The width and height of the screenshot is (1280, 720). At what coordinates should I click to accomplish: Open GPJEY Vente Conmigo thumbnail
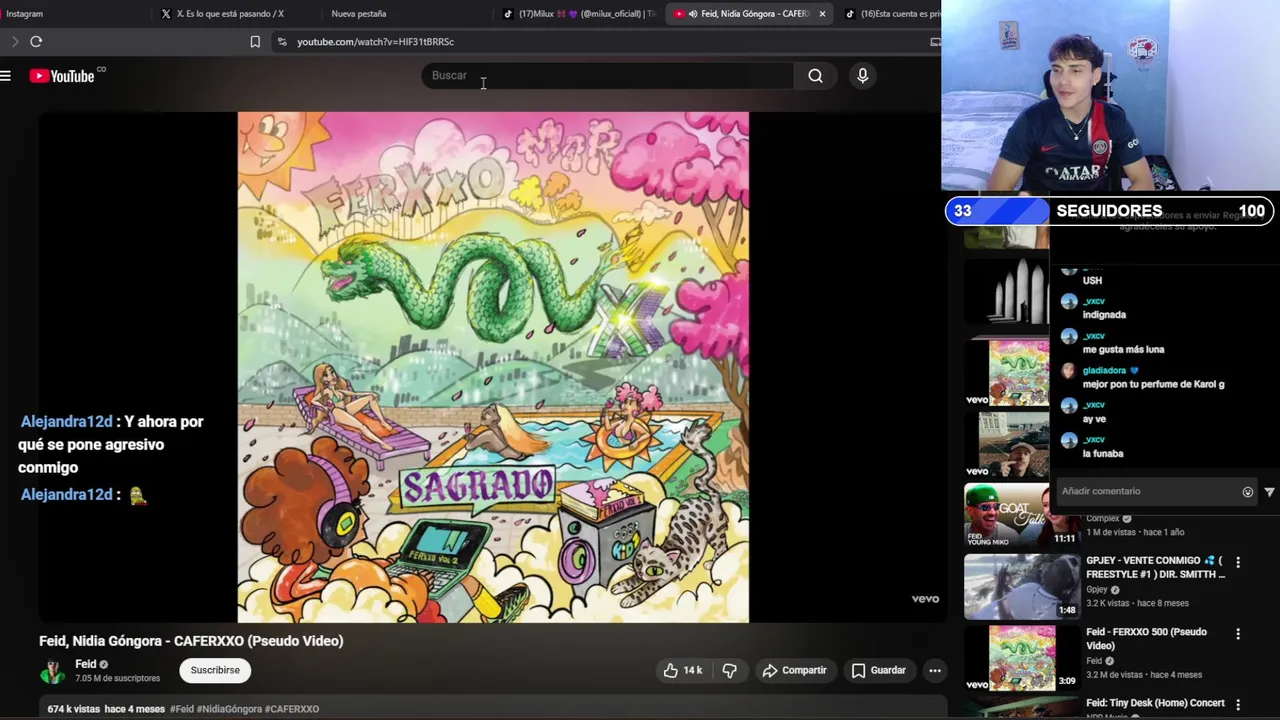tap(1021, 586)
